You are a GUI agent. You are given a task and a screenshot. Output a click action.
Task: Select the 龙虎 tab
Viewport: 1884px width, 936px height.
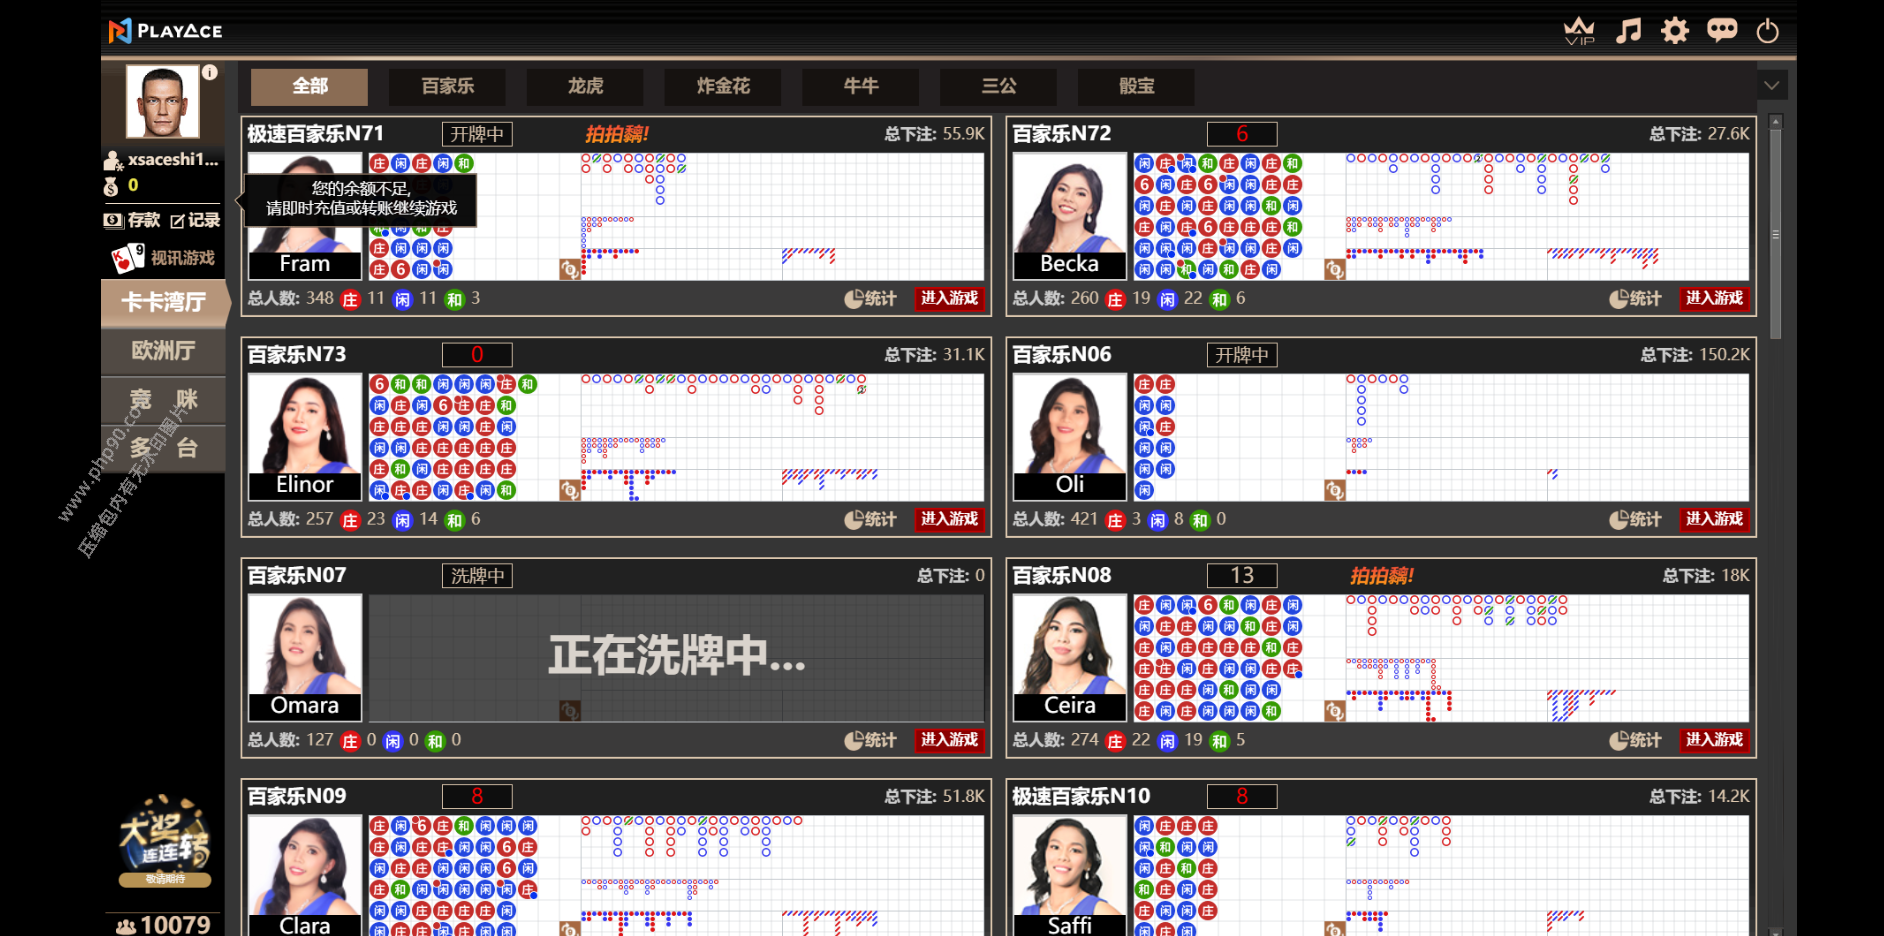[x=585, y=87]
